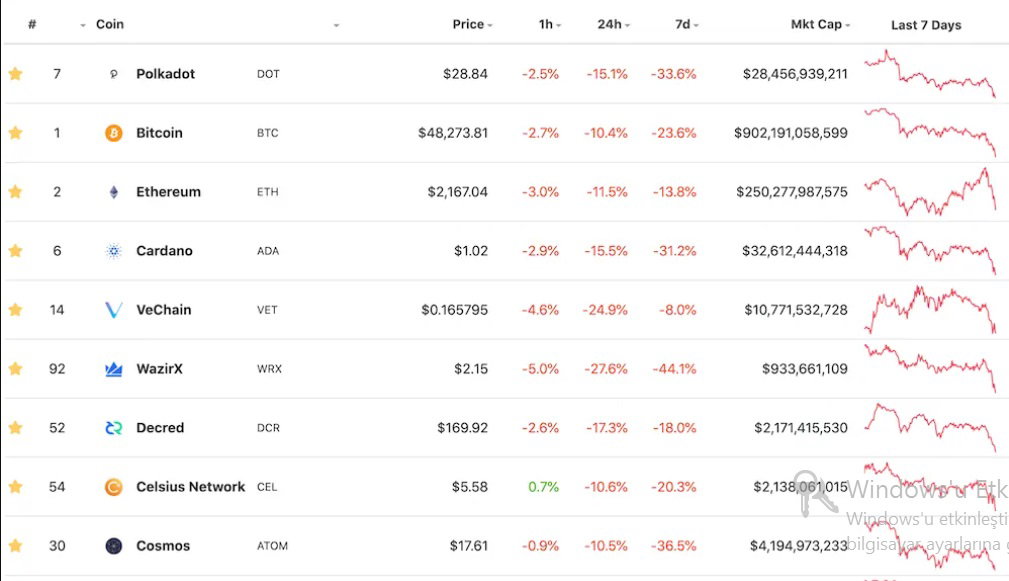Sort by 24h change column
This screenshot has height=581, width=1009.
613,24
